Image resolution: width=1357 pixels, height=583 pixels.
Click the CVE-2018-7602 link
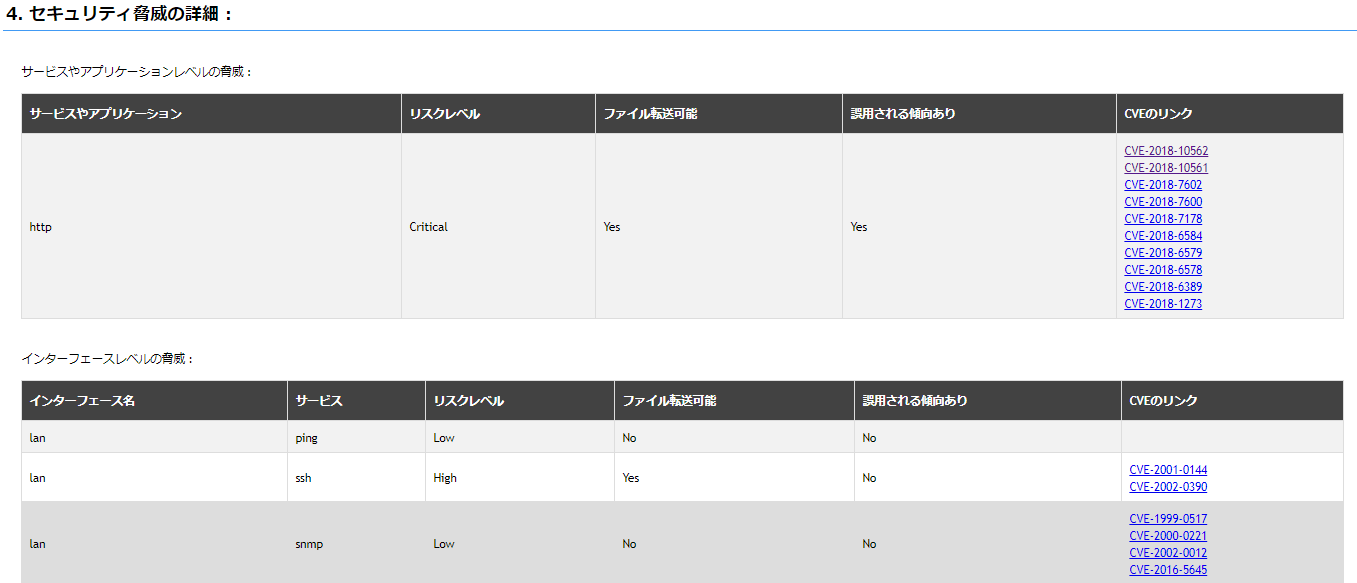click(x=1163, y=185)
